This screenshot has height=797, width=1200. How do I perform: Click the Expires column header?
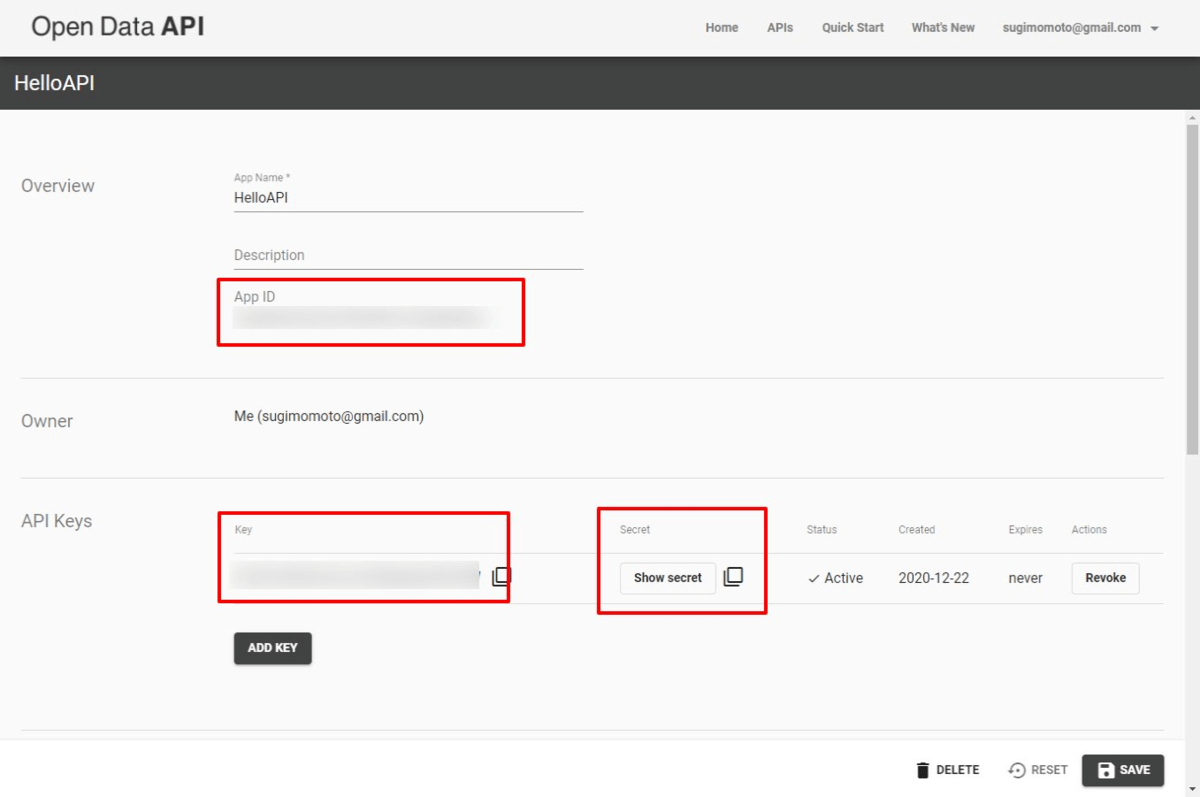click(x=1025, y=530)
